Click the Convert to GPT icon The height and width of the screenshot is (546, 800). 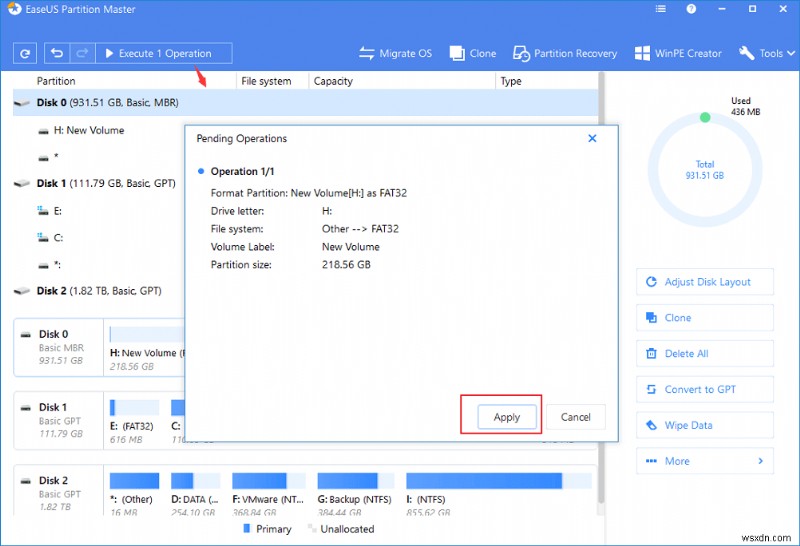[652, 389]
